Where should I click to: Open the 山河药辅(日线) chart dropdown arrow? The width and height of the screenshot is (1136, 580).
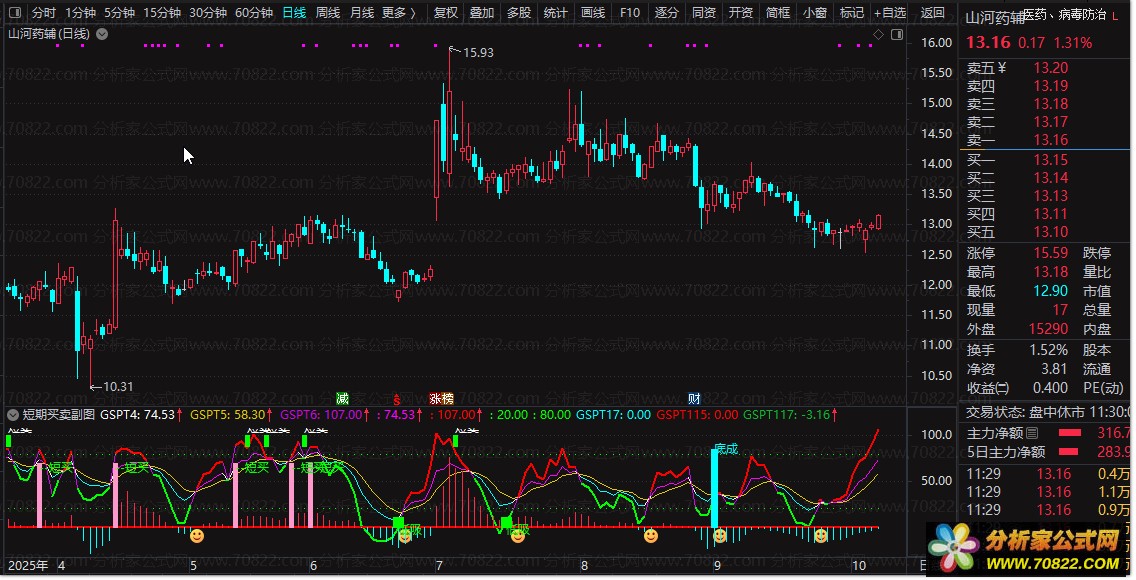[103, 34]
